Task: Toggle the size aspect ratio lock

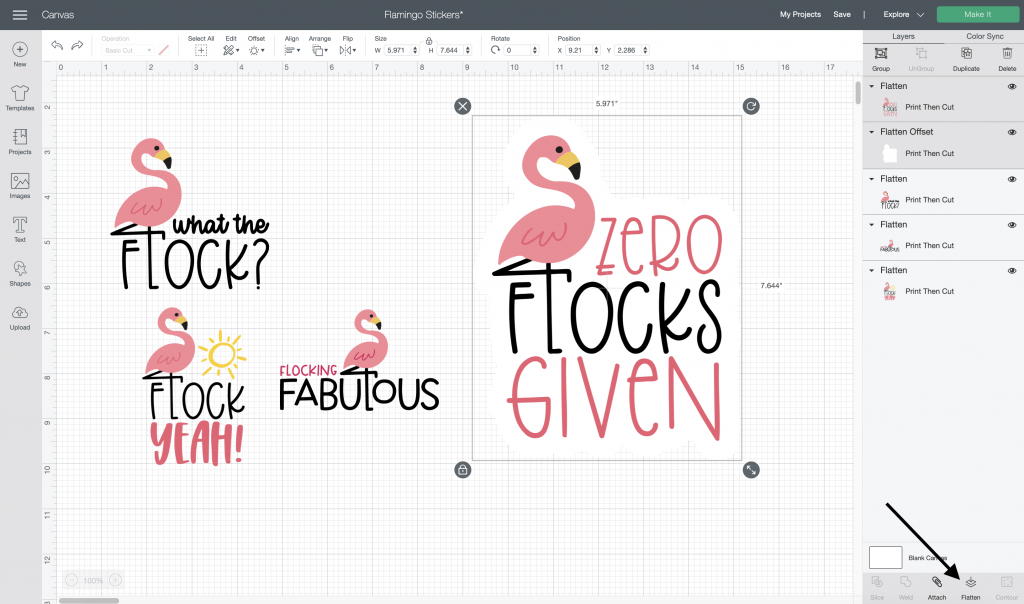Action: tap(429, 41)
